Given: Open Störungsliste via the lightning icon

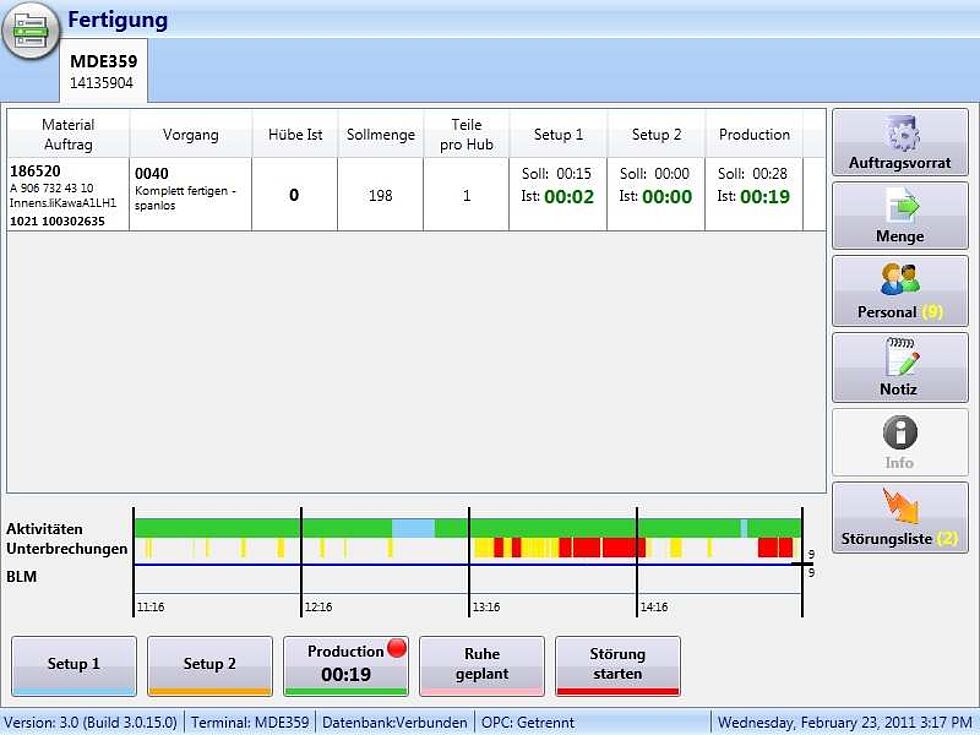Looking at the screenshot, I should point(899,507).
